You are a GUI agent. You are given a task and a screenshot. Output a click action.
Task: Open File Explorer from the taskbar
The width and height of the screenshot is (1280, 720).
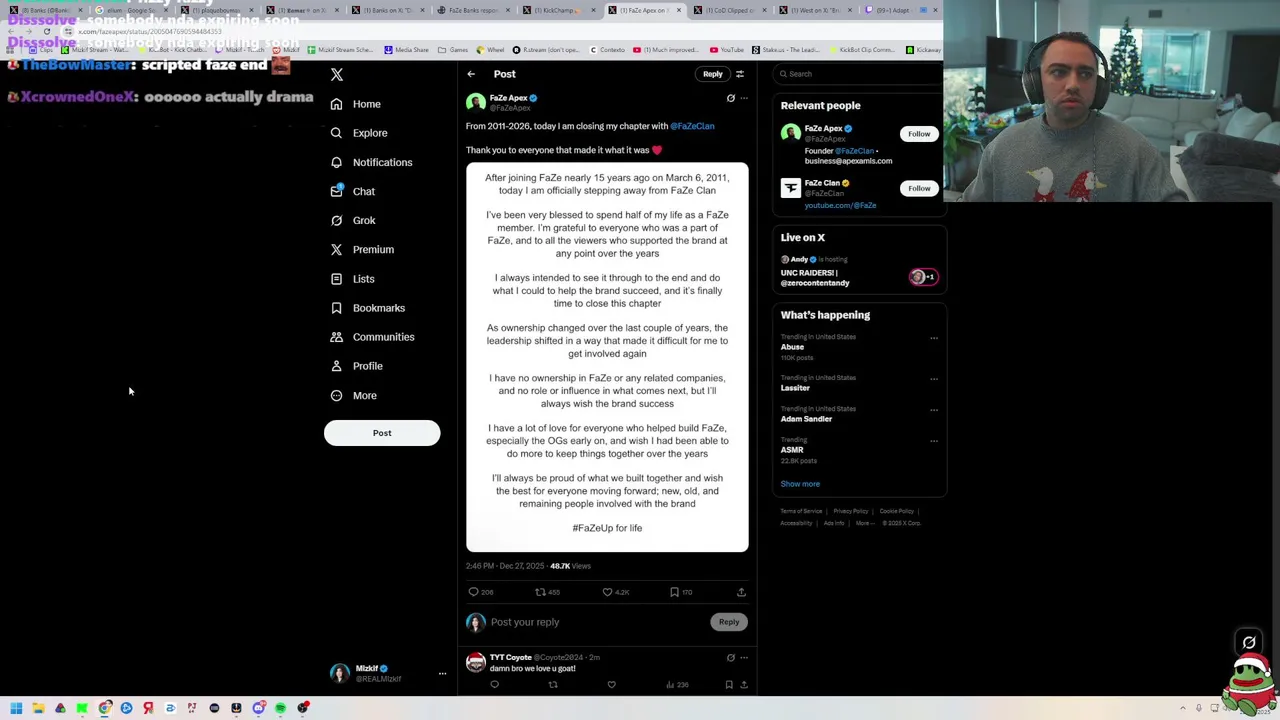click(x=38, y=708)
